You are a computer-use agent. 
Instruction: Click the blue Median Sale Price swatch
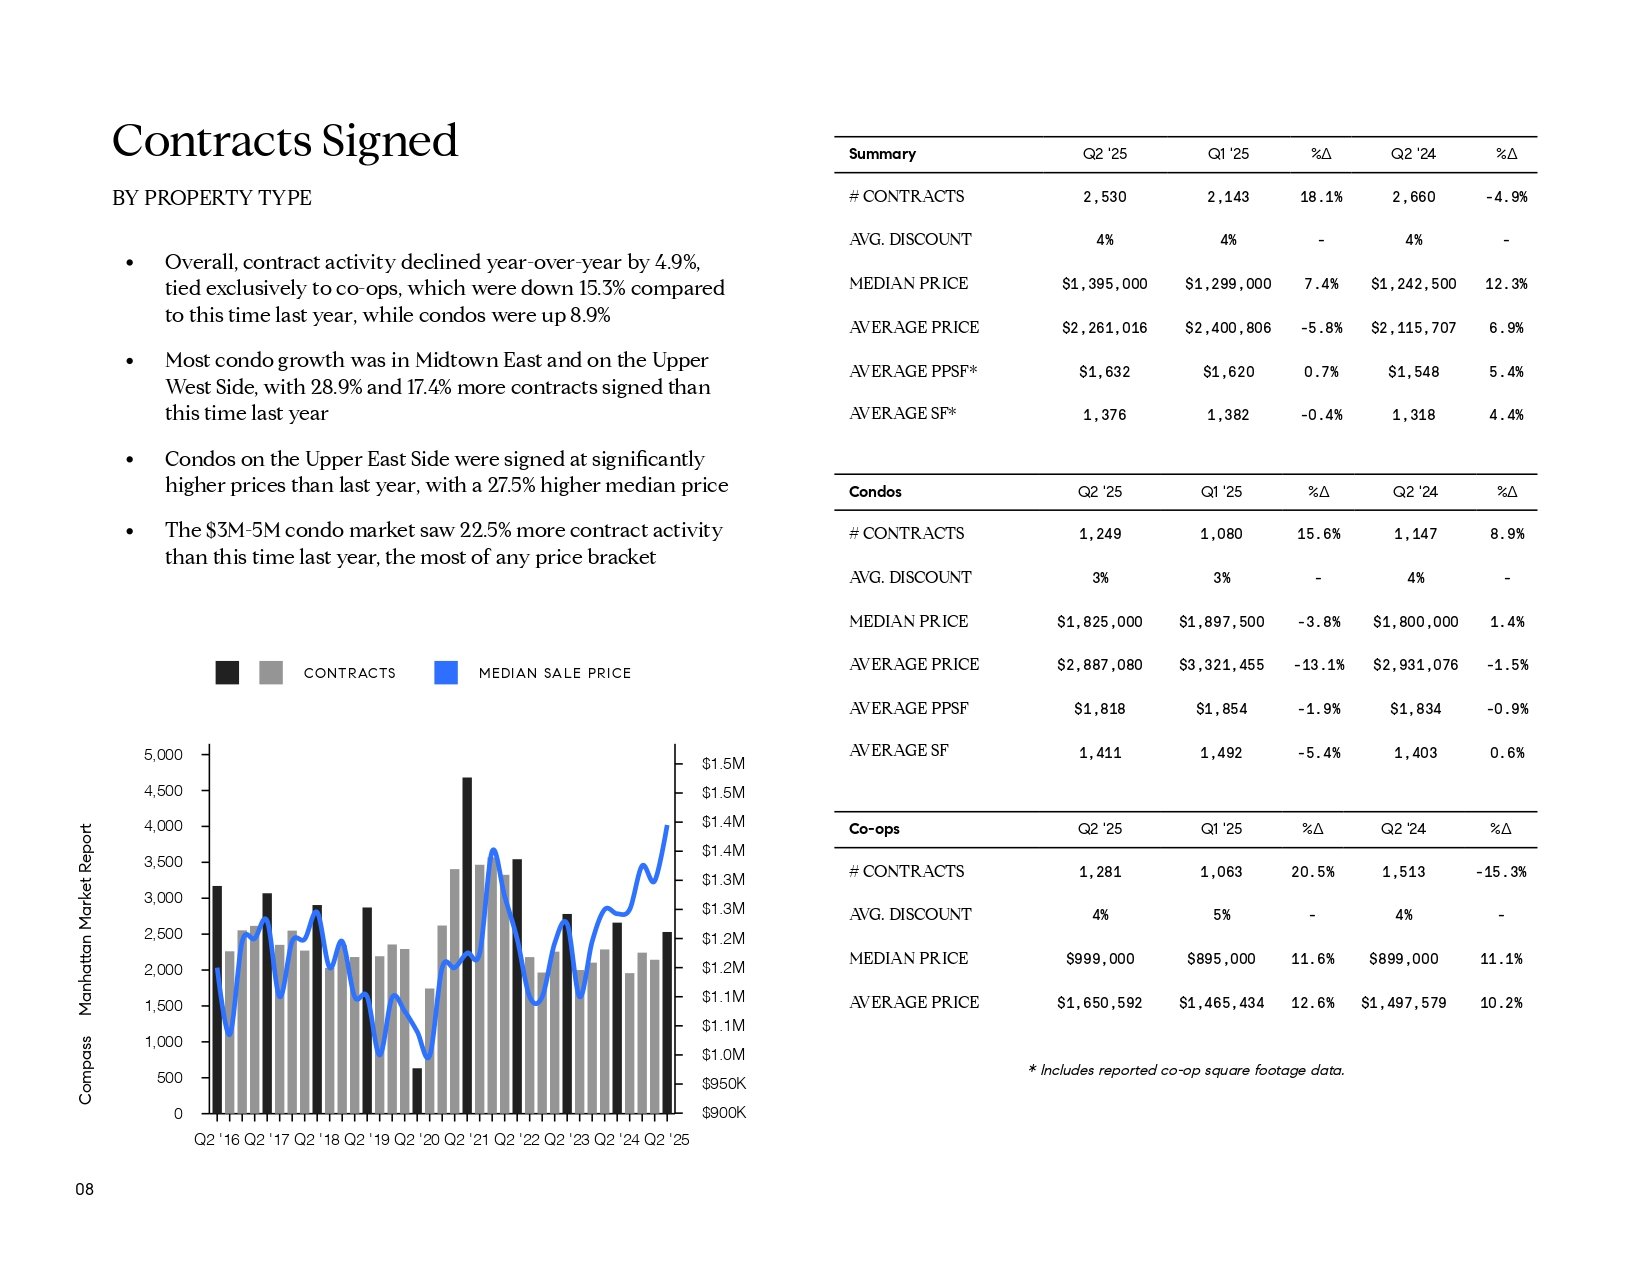(446, 672)
